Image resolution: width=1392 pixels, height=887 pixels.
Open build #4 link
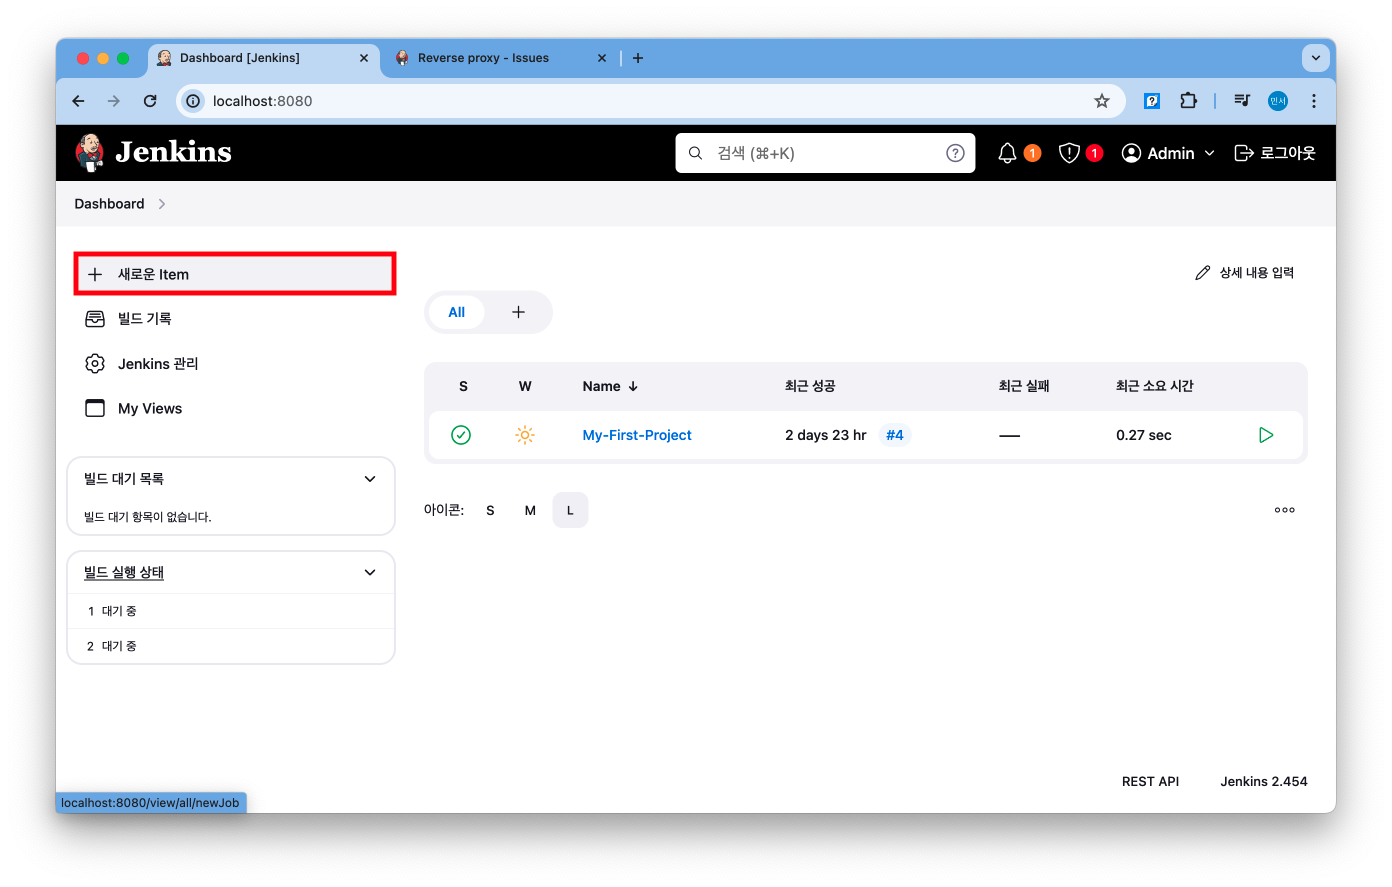tap(895, 435)
